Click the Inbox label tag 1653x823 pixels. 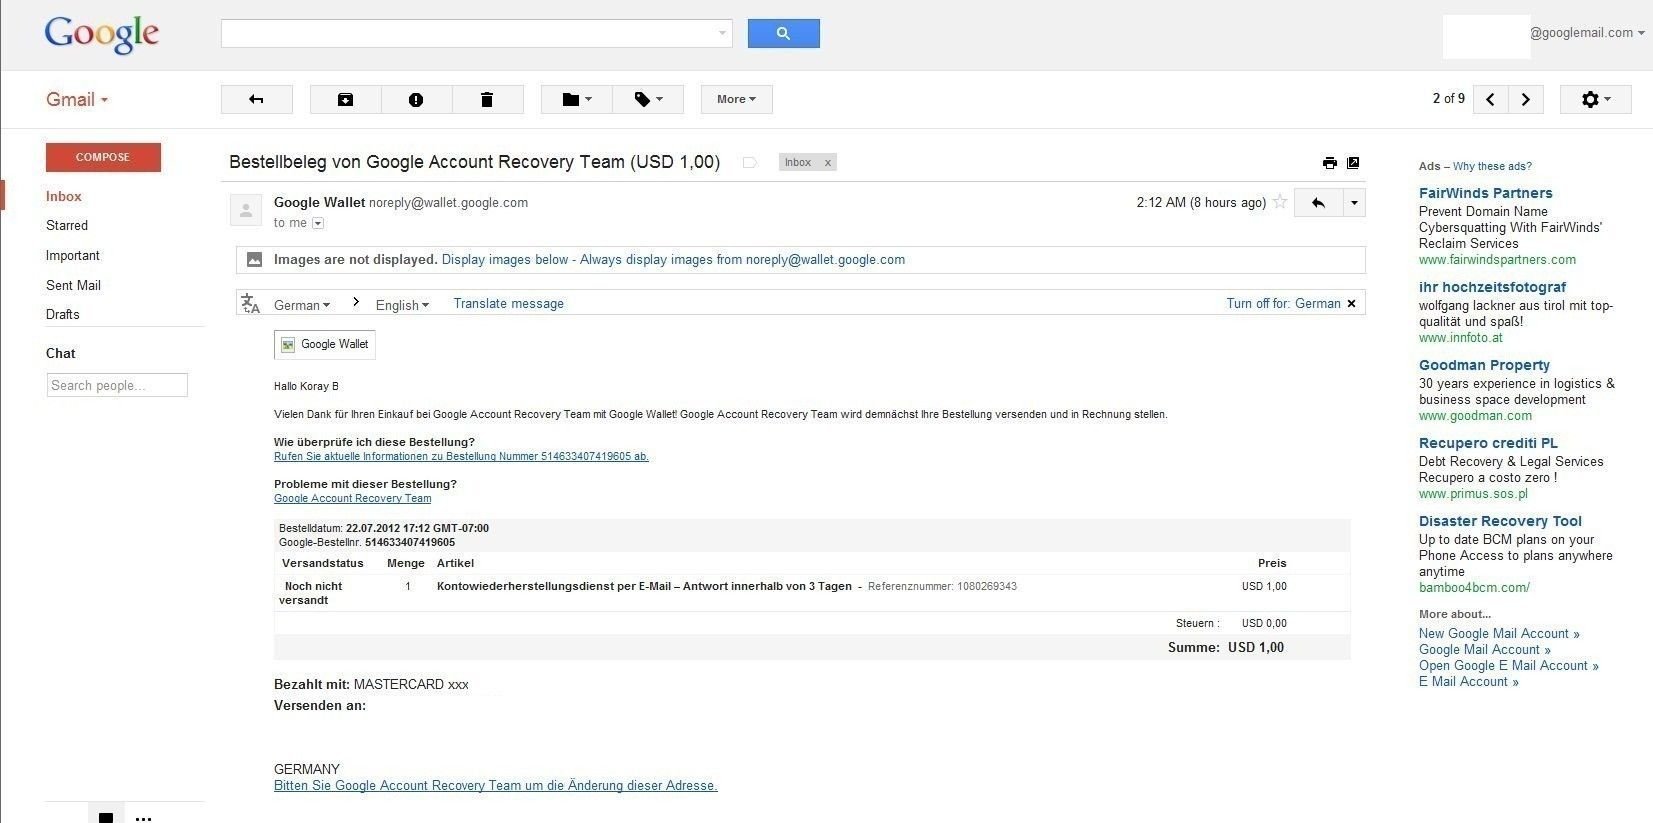coord(798,162)
